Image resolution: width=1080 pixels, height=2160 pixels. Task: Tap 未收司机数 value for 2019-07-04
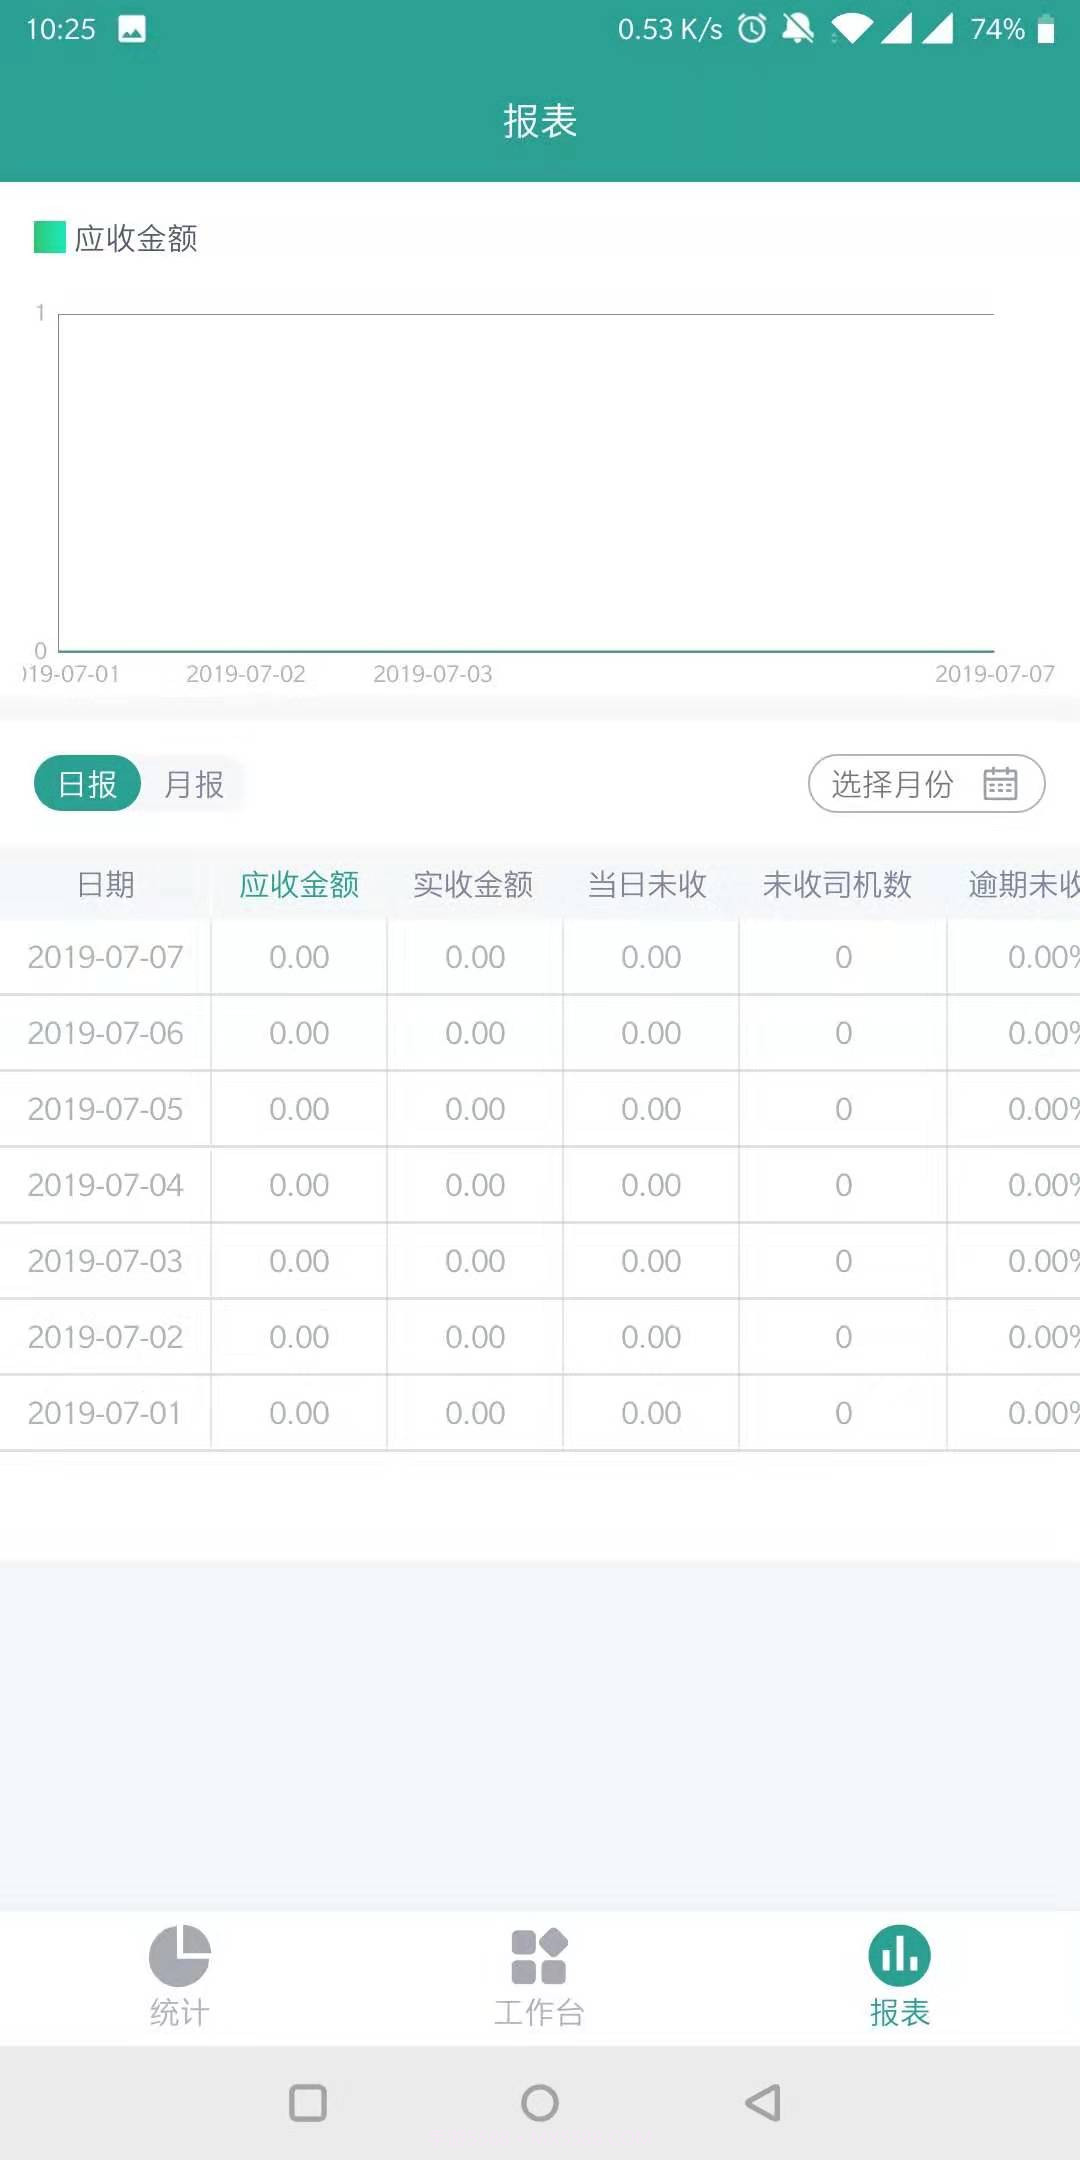click(844, 1185)
